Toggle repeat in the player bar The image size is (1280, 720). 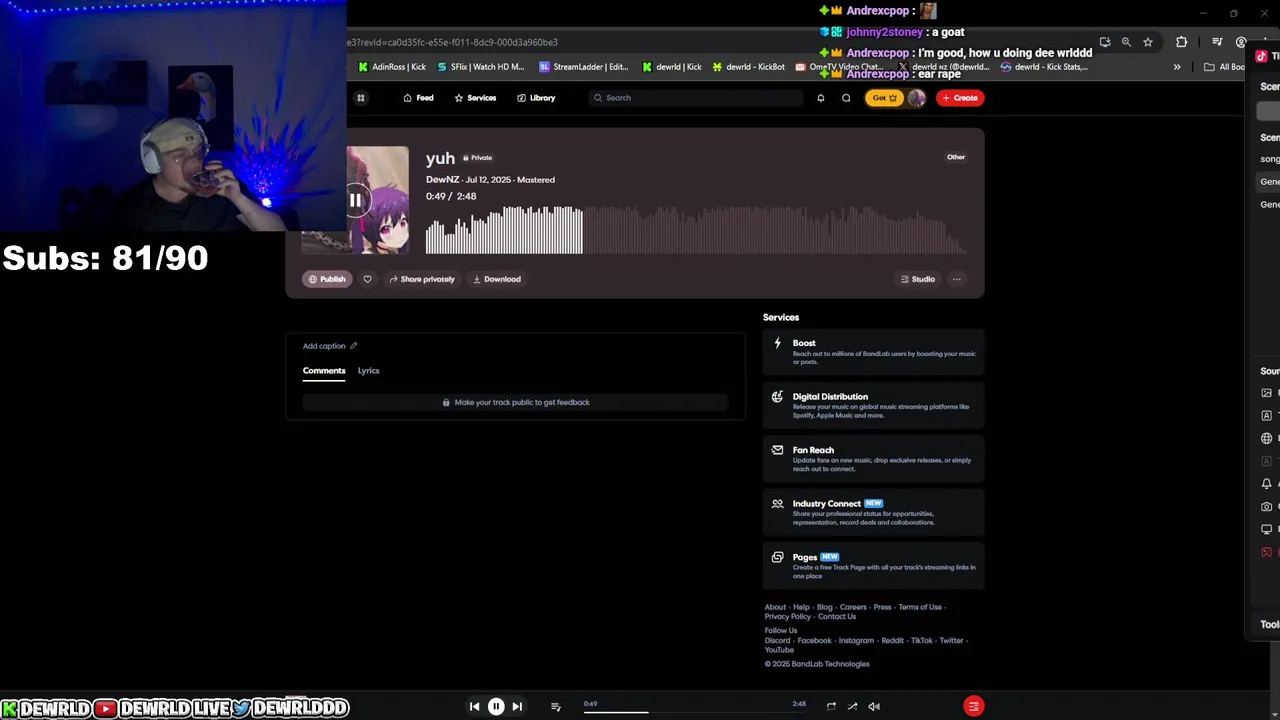click(x=831, y=706)
